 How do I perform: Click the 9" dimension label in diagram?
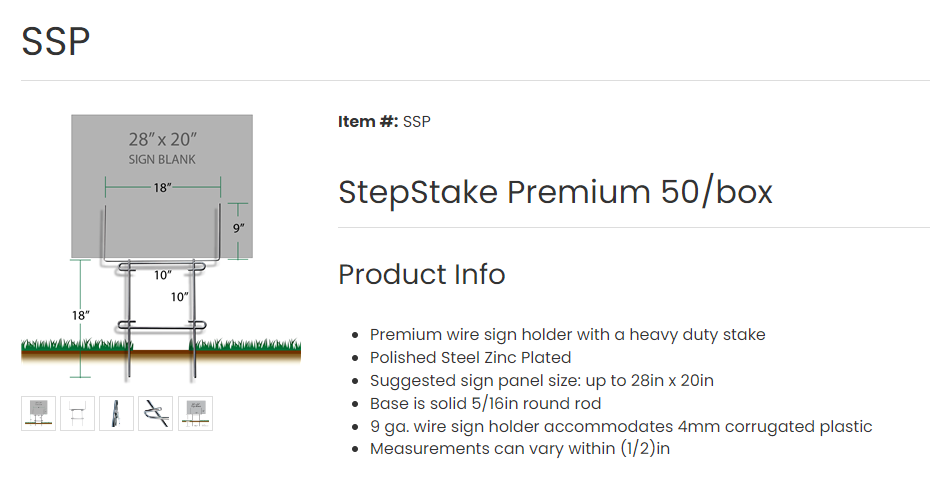coord(238,229)
